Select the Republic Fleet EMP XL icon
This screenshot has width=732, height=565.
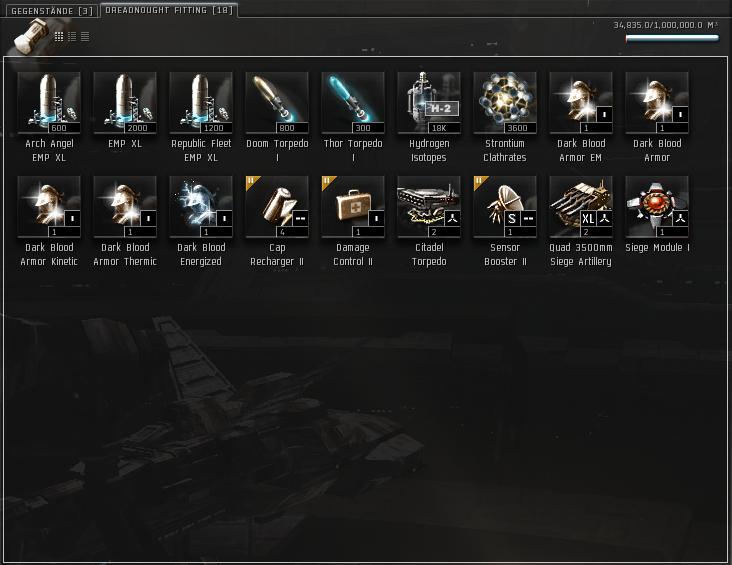(201, 103)
